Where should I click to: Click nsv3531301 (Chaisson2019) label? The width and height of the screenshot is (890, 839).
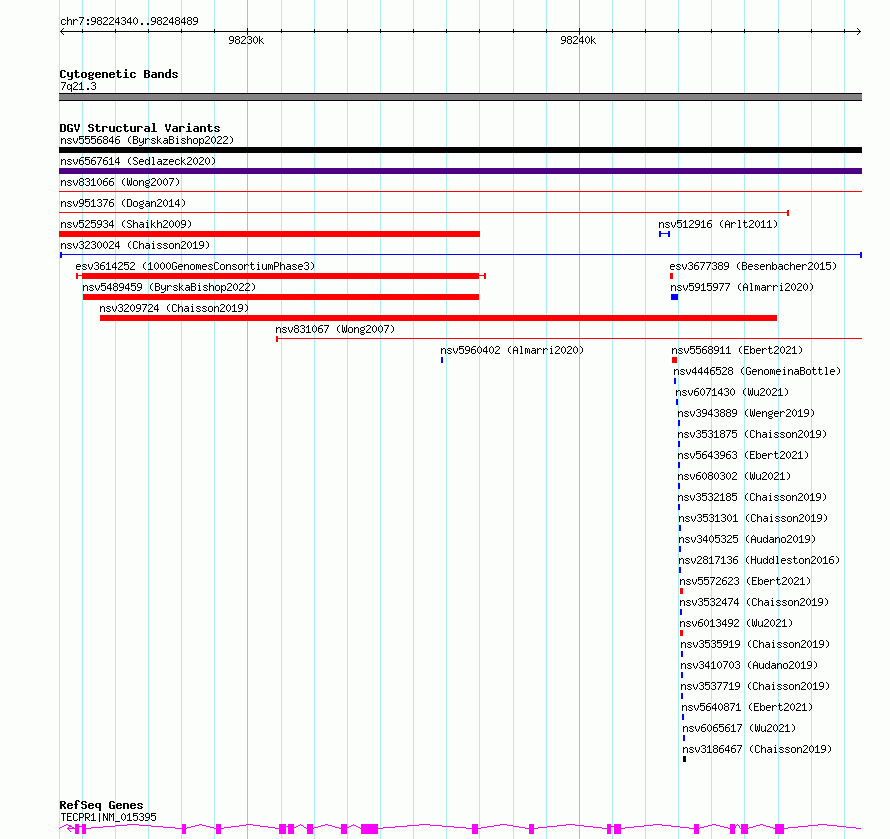(x=753, y=518)
